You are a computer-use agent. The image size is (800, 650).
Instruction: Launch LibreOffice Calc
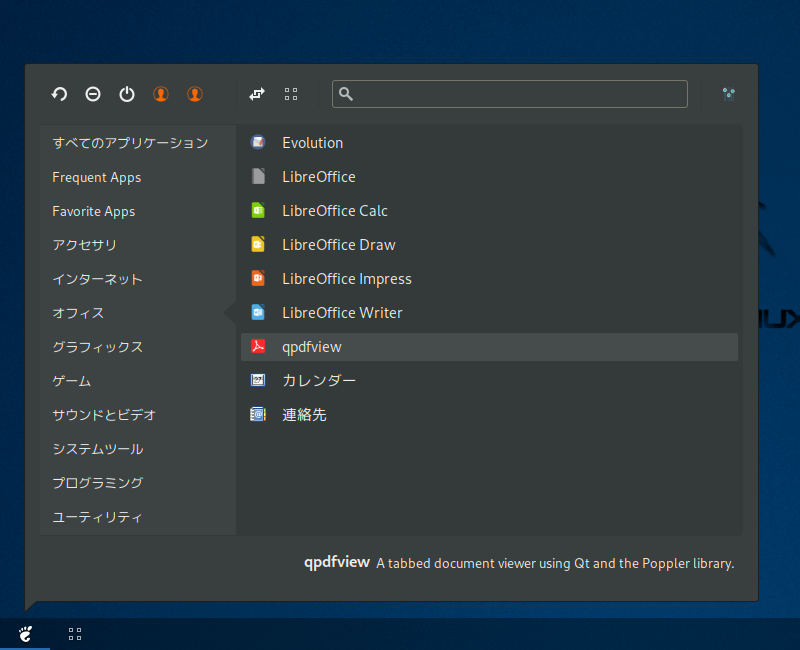coord(489,211)
